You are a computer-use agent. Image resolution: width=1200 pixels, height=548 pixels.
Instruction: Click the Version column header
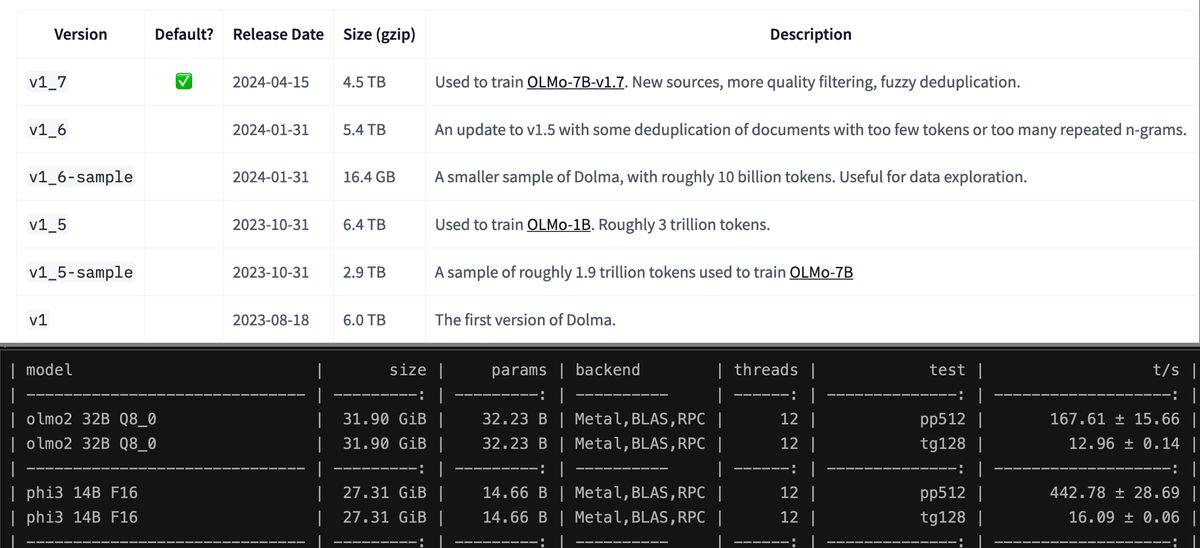click(x=80, y=34)
